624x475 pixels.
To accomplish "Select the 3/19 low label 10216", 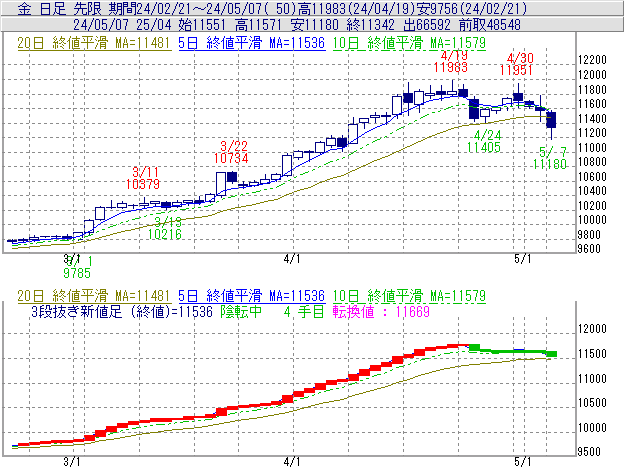I will point(165,234).
